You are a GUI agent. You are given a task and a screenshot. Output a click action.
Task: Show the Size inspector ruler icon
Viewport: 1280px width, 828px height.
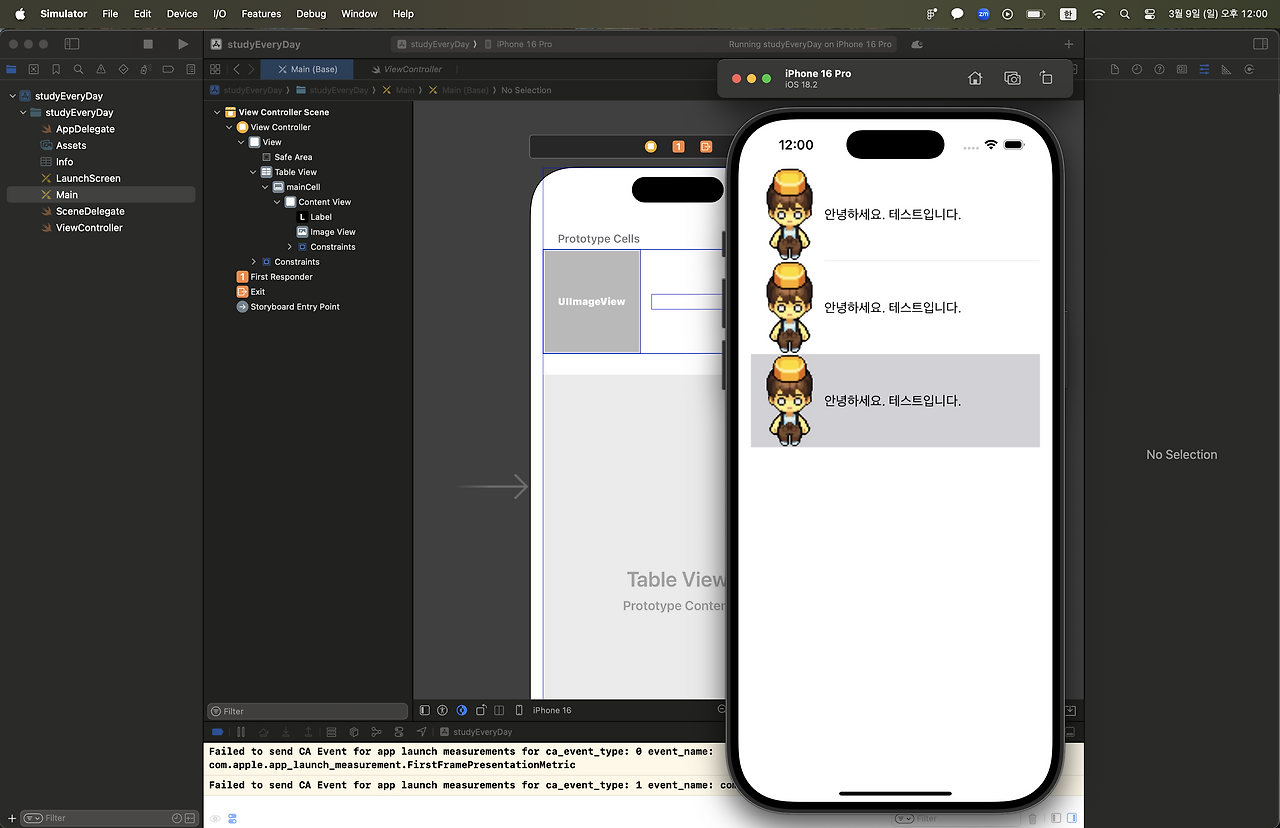(x=1226, y=69)
